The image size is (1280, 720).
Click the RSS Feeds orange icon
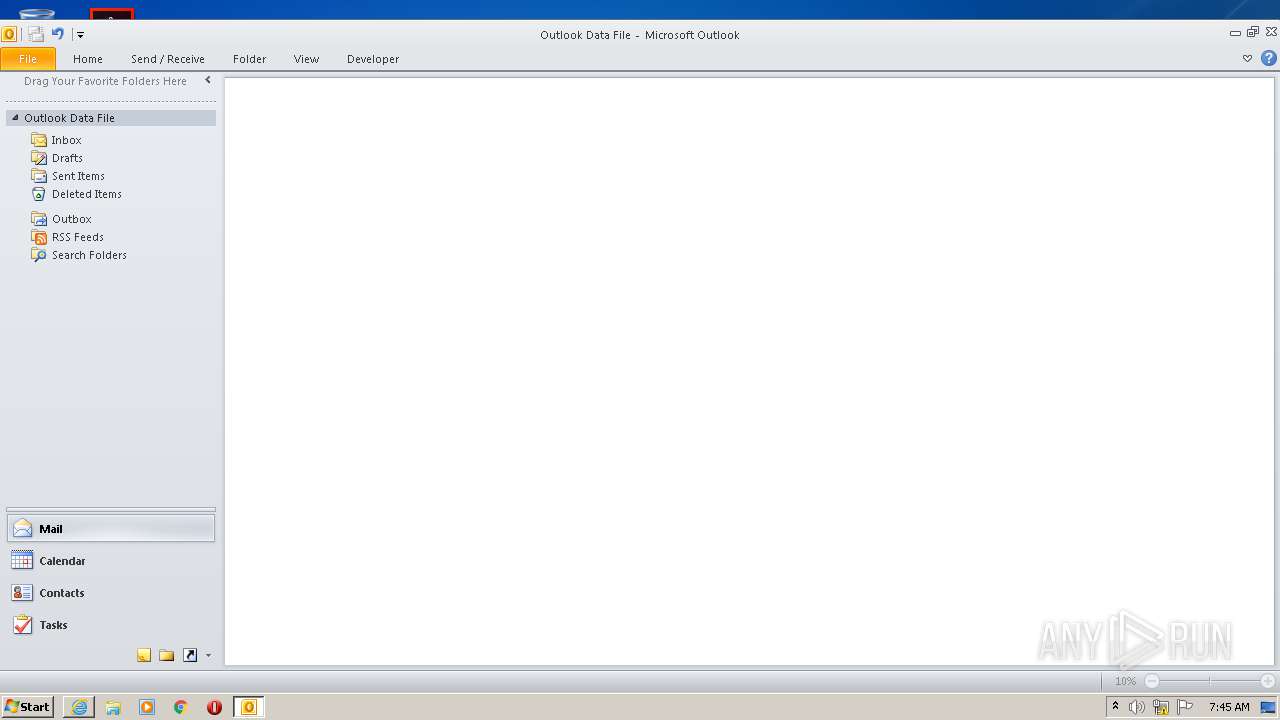point(39,237)
